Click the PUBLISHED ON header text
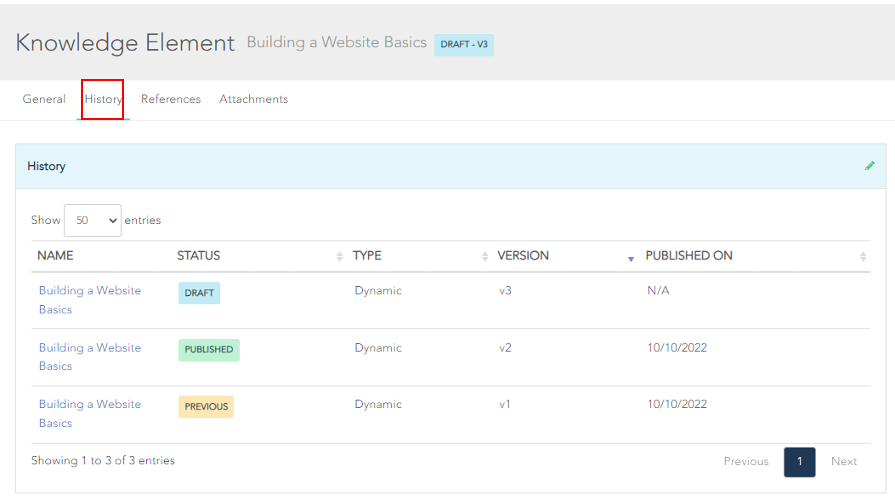The height and width of the screenshot is (502, 895). (689, 256)
